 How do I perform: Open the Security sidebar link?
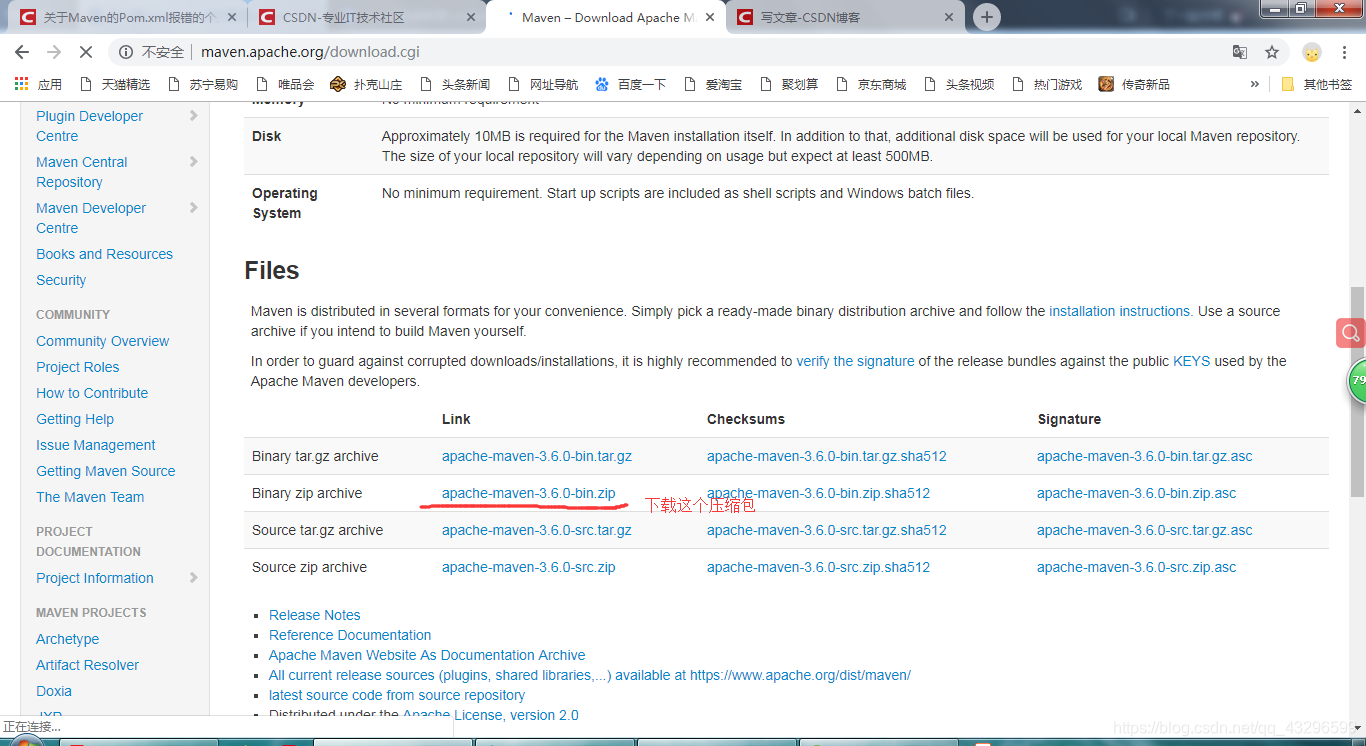pyautogui.click(x=61, y=280)
